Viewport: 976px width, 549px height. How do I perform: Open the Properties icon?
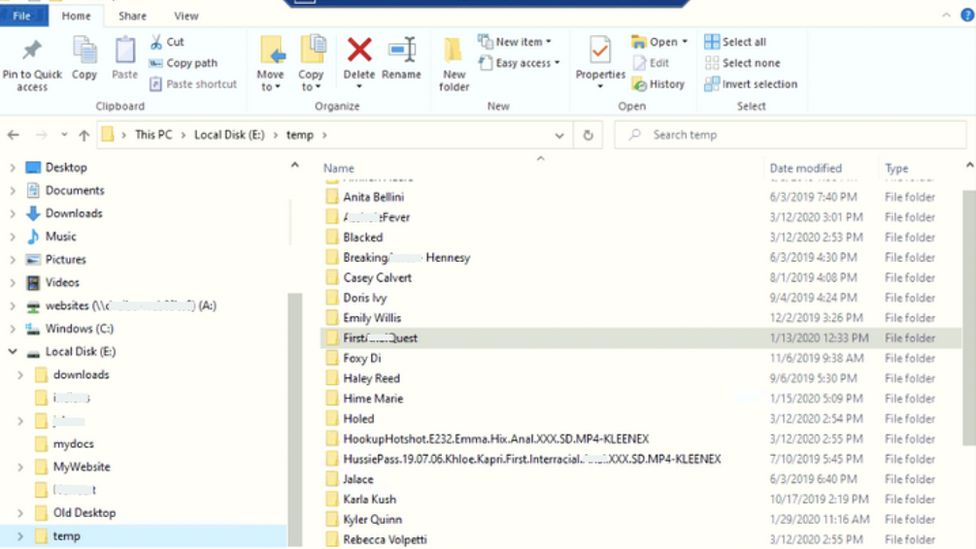click(x=600, y=50)
